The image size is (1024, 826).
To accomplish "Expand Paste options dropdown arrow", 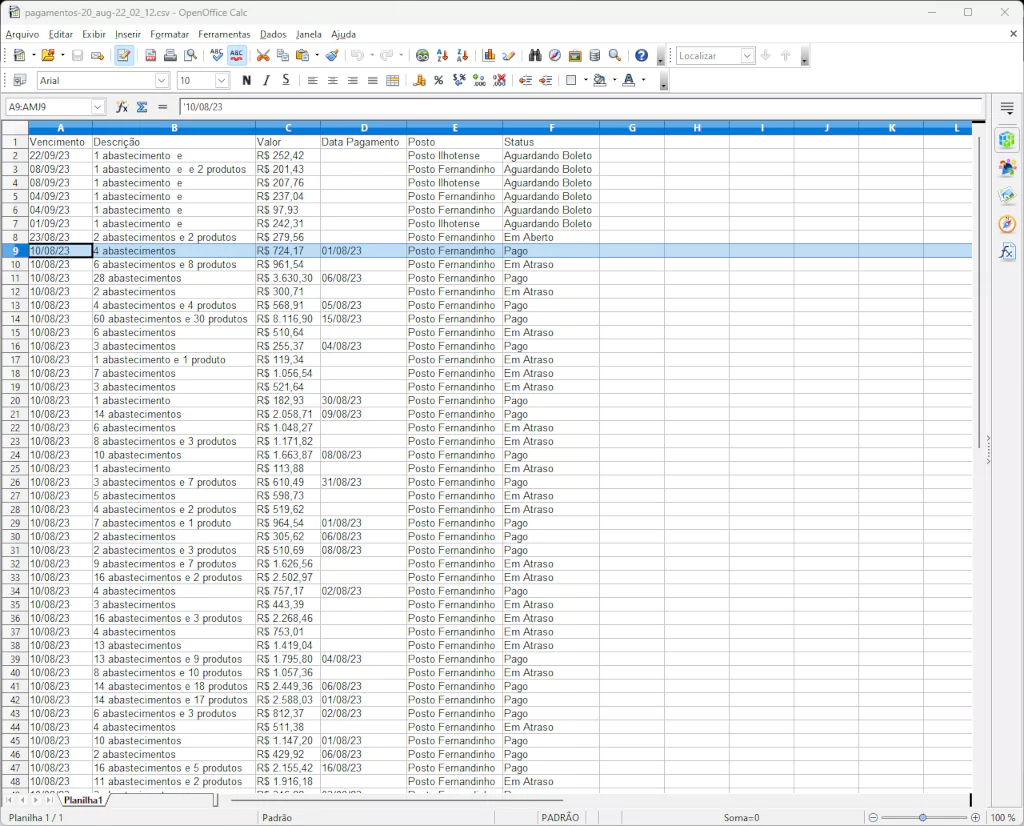I will [317, 56].
